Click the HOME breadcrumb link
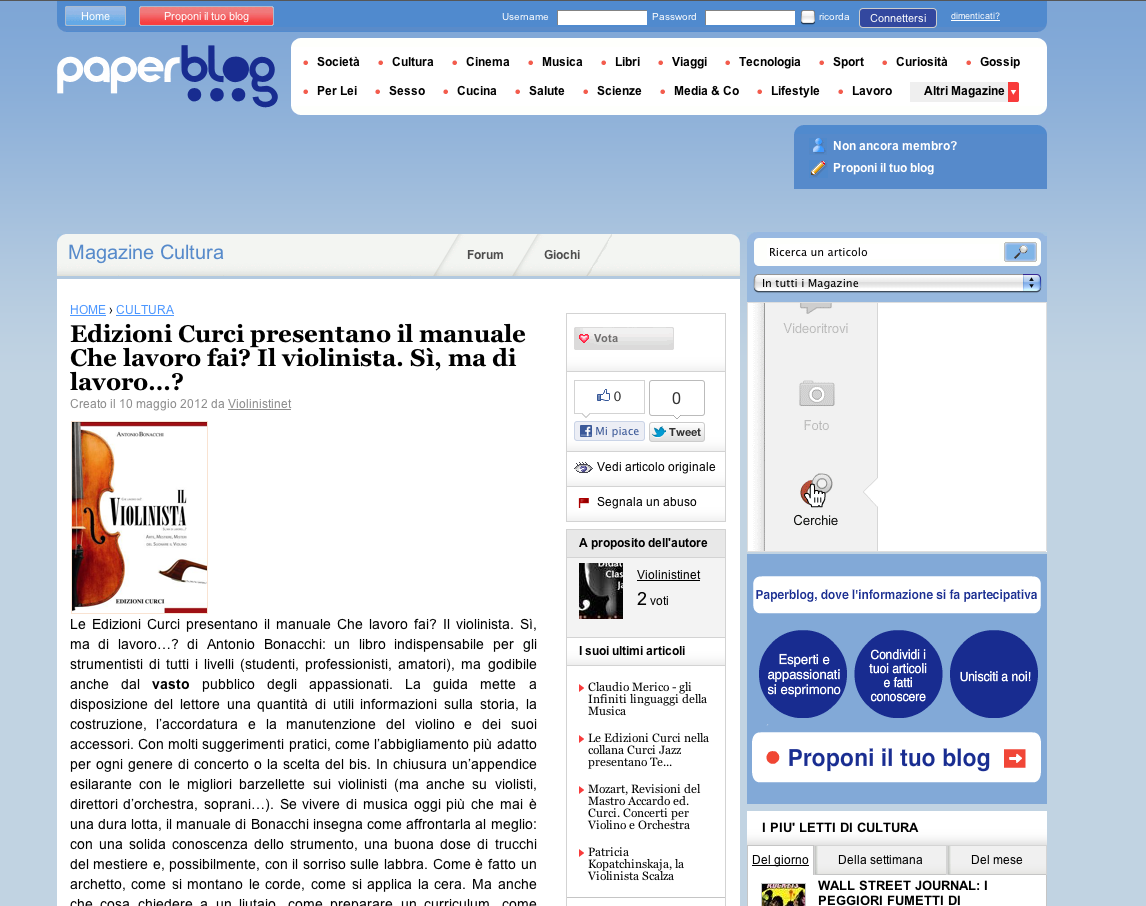 click(88, 310)
